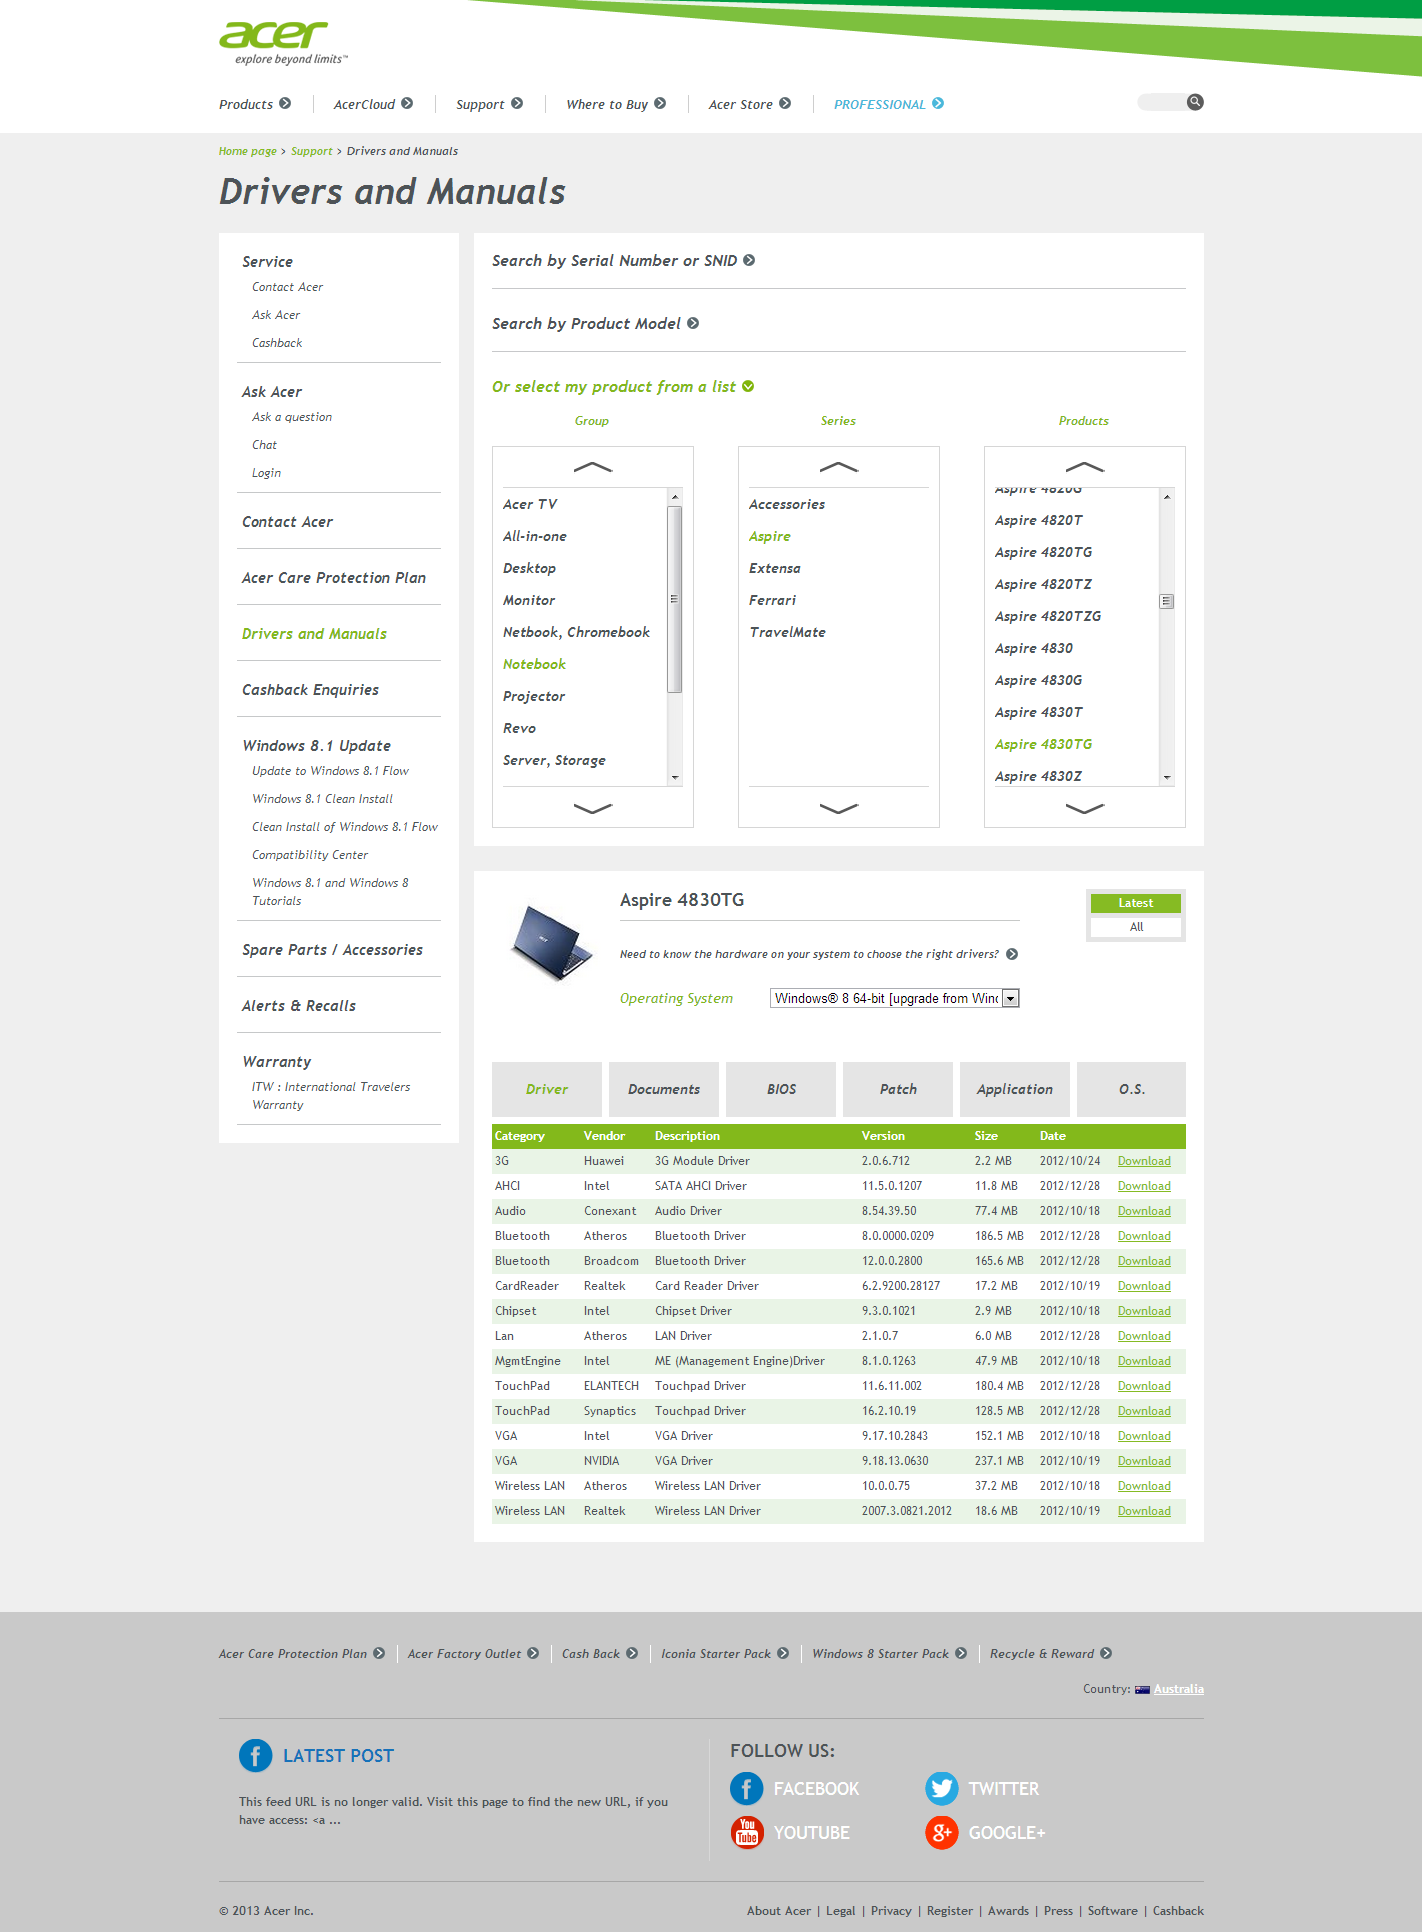Switch to the Documents tab
The height and width of the screenshot is (1932, 1422).
(x=664, y=1089)
